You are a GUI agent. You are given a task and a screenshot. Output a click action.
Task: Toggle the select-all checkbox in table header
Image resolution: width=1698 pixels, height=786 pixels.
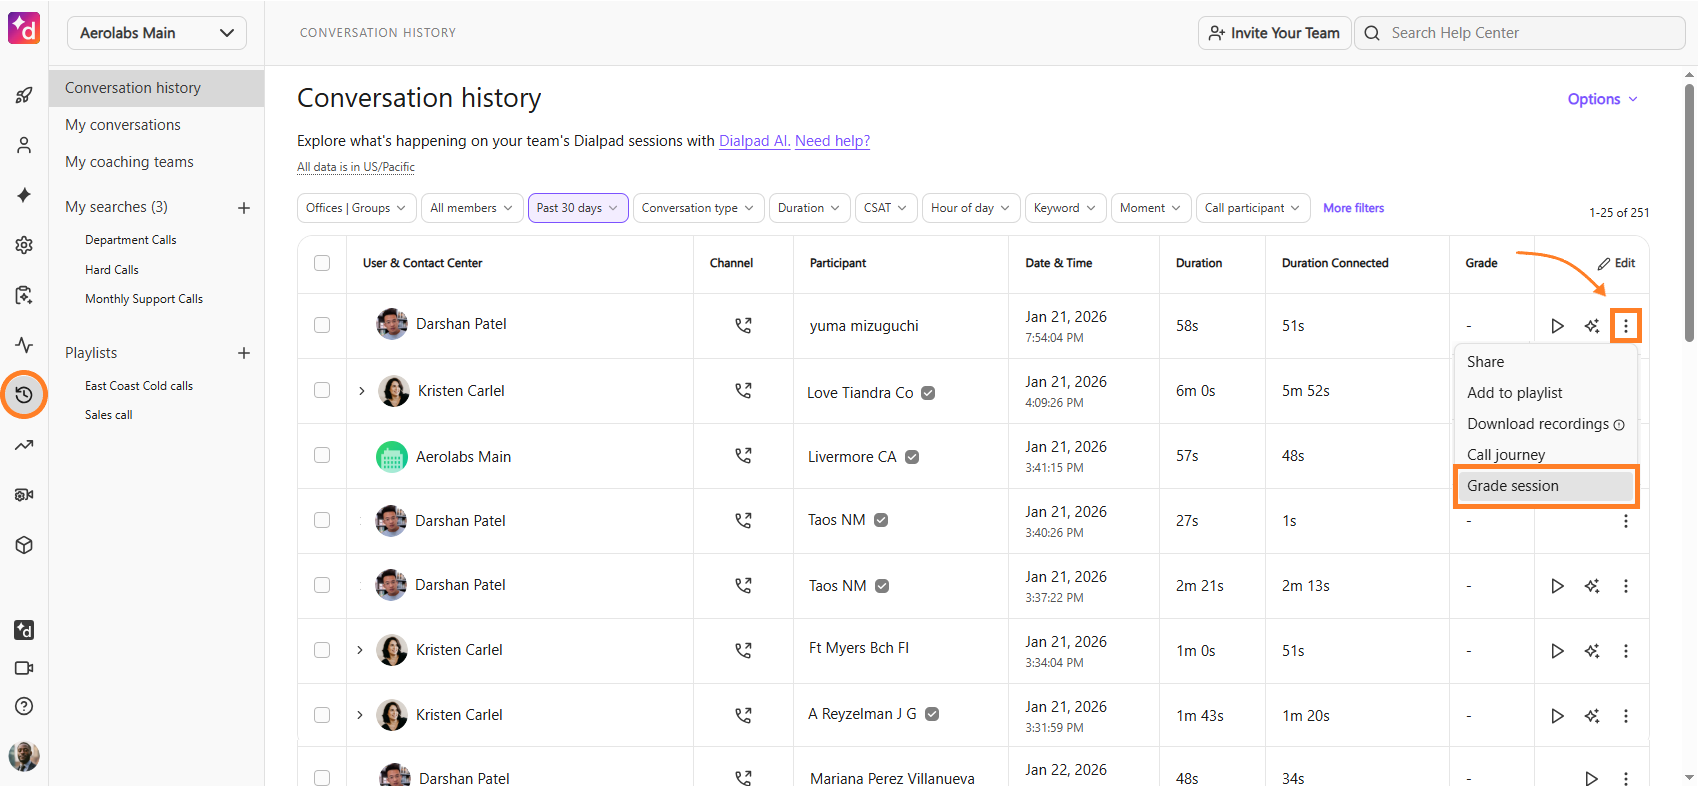pos(322,263)
